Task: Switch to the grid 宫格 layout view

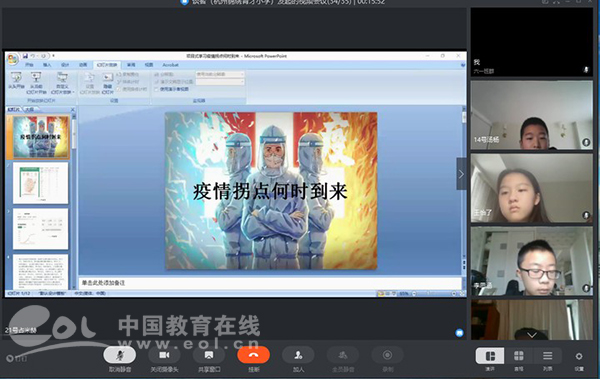Action: pos(518,356)
